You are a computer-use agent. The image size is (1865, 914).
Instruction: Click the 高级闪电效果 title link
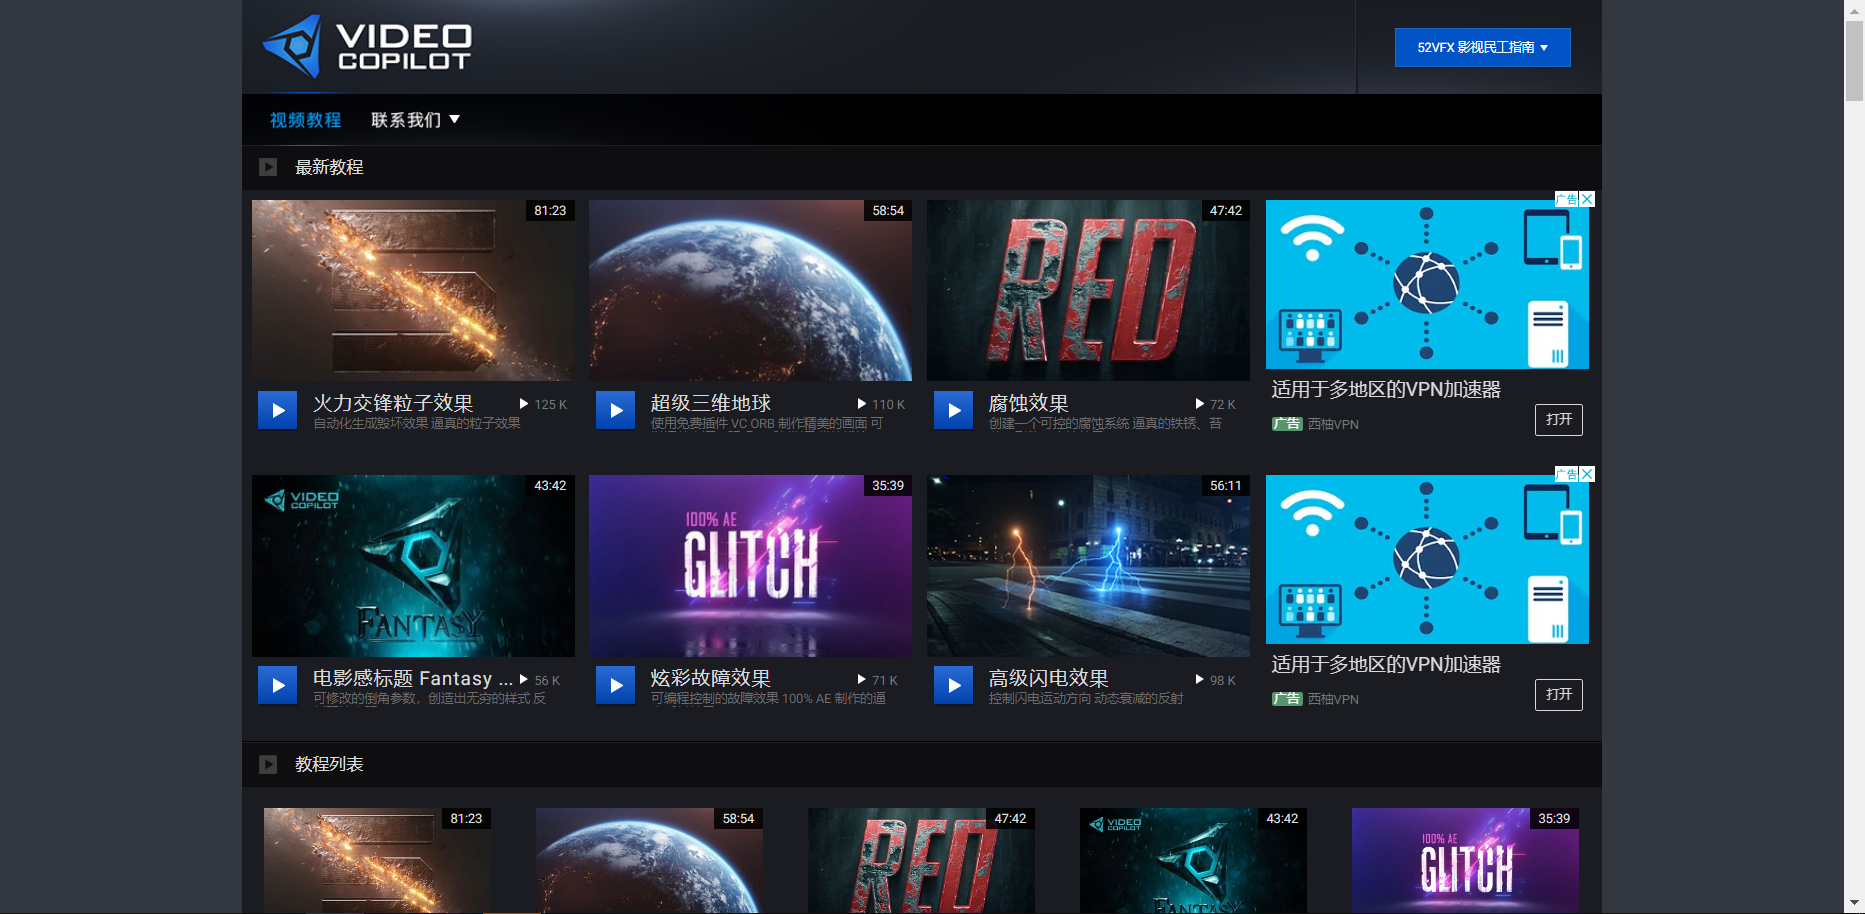[1049, 678]
